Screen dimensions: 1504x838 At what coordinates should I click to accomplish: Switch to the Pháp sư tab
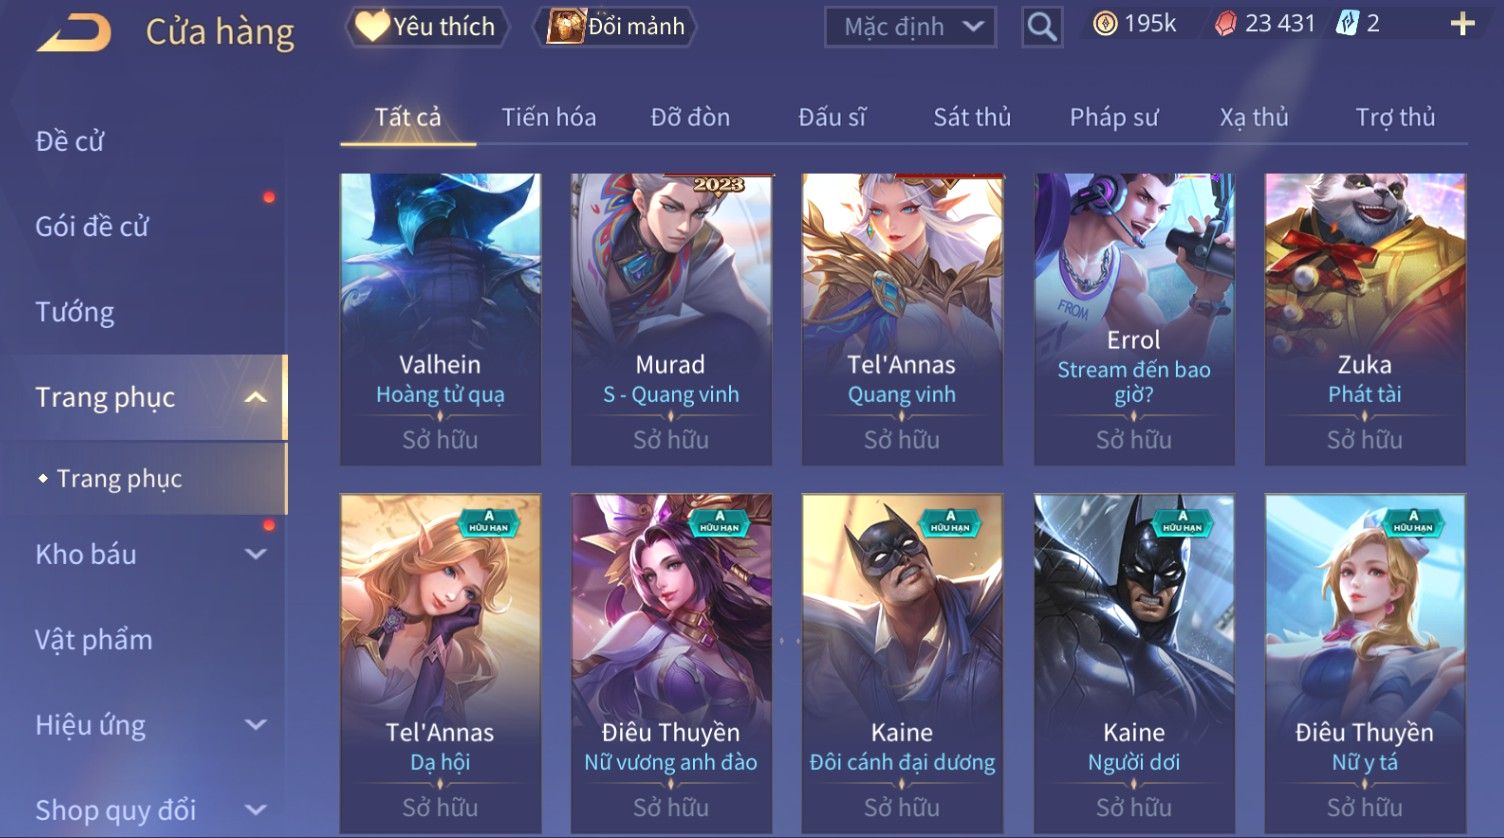point(1114,117)
